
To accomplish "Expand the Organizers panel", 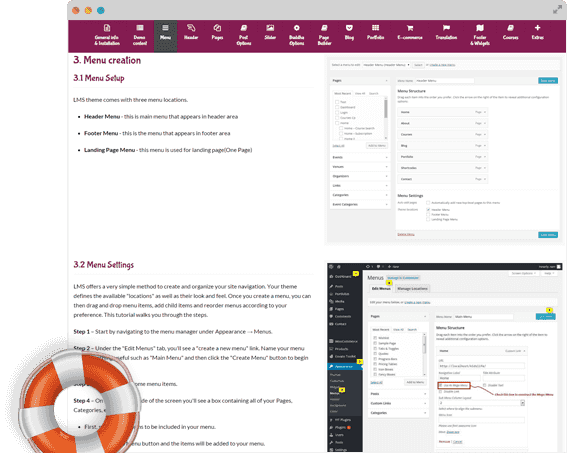I will (x=360, y=176).
